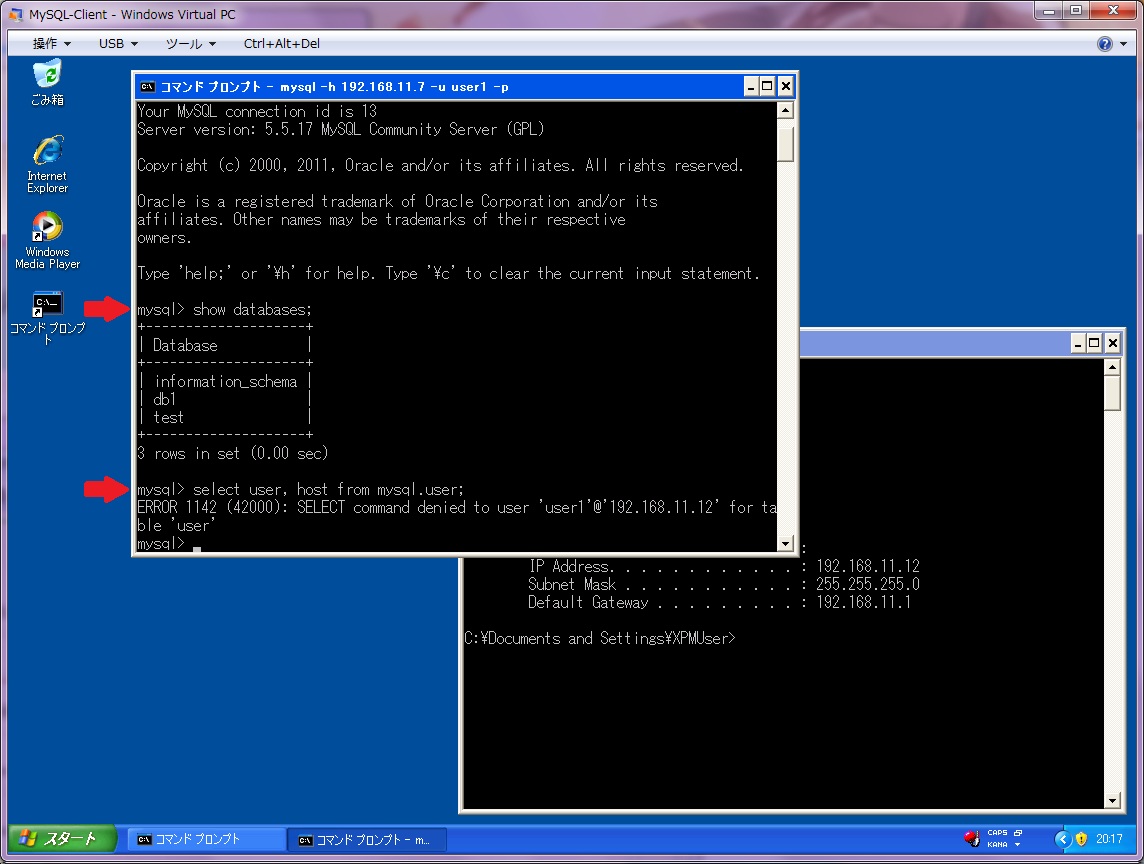
Task: Click the Default Gateway 192.168.11.1 line
Action: pos(719,602)
